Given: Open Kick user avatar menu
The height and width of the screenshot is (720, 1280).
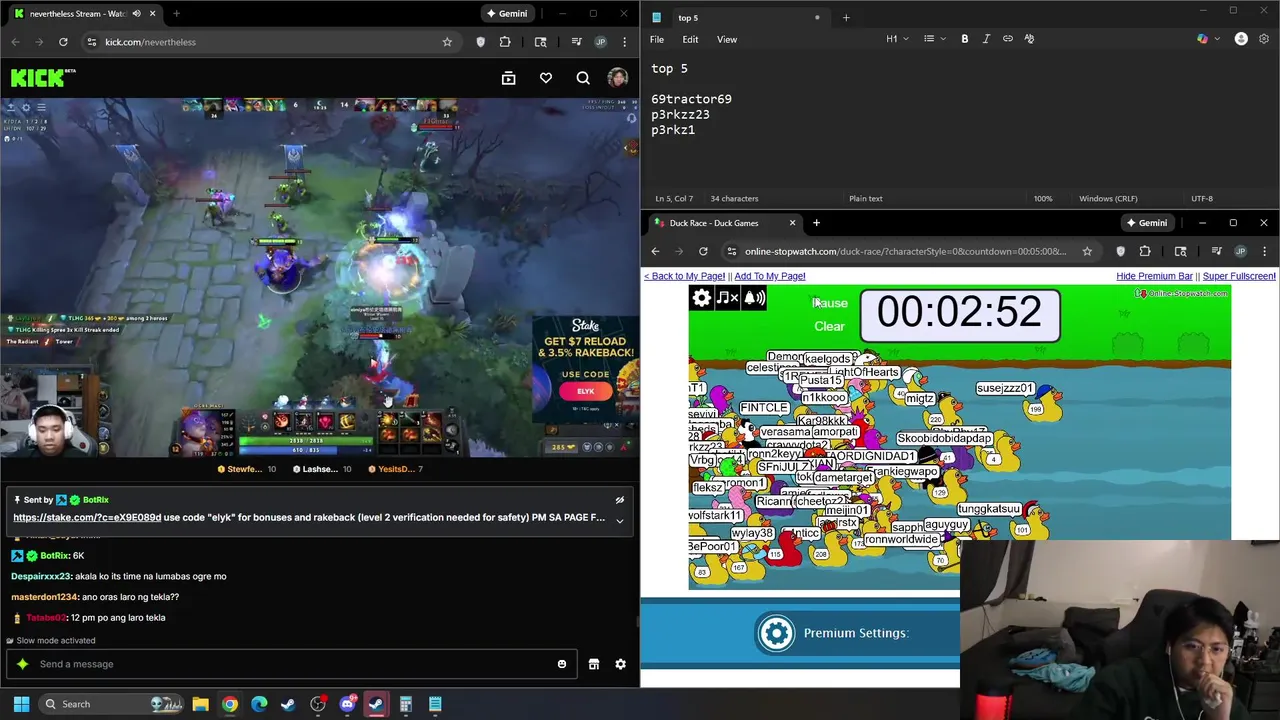Looking at the screenshot, I should click(617, 78).
